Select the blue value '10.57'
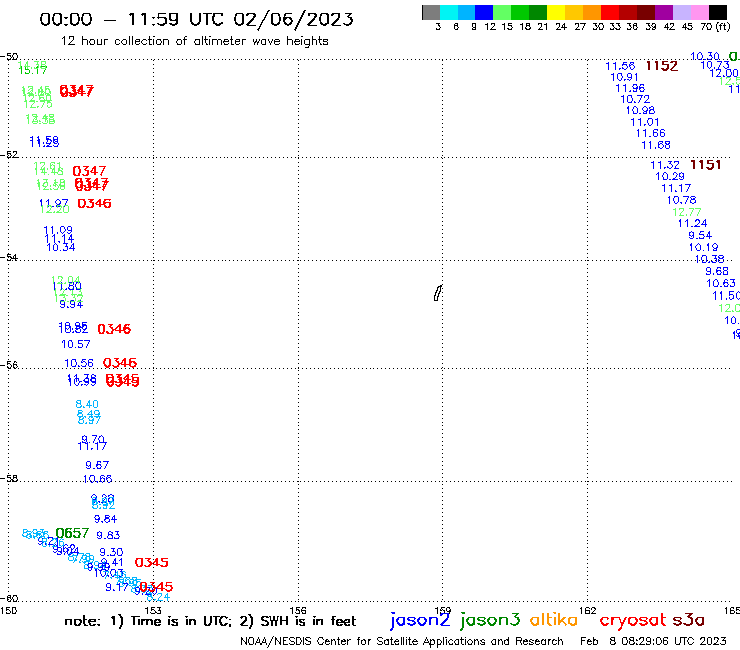Screen dimensions: 740x650 (x=76, y=345)
